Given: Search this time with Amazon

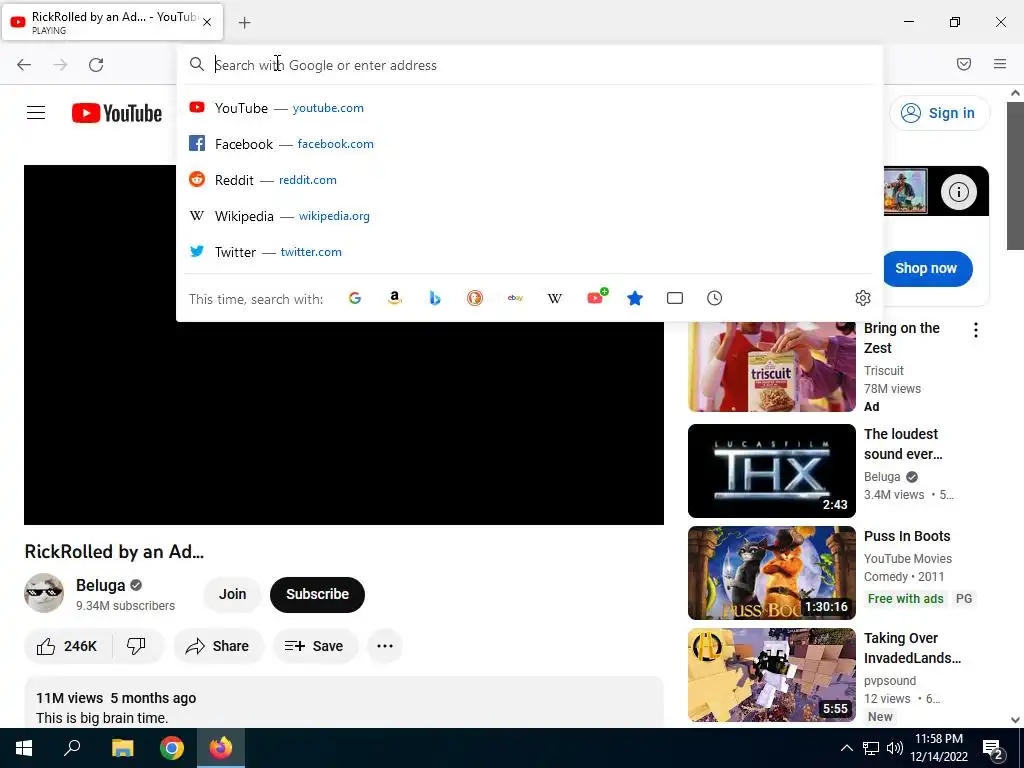Looking at the screenshot, I should 394,298.
